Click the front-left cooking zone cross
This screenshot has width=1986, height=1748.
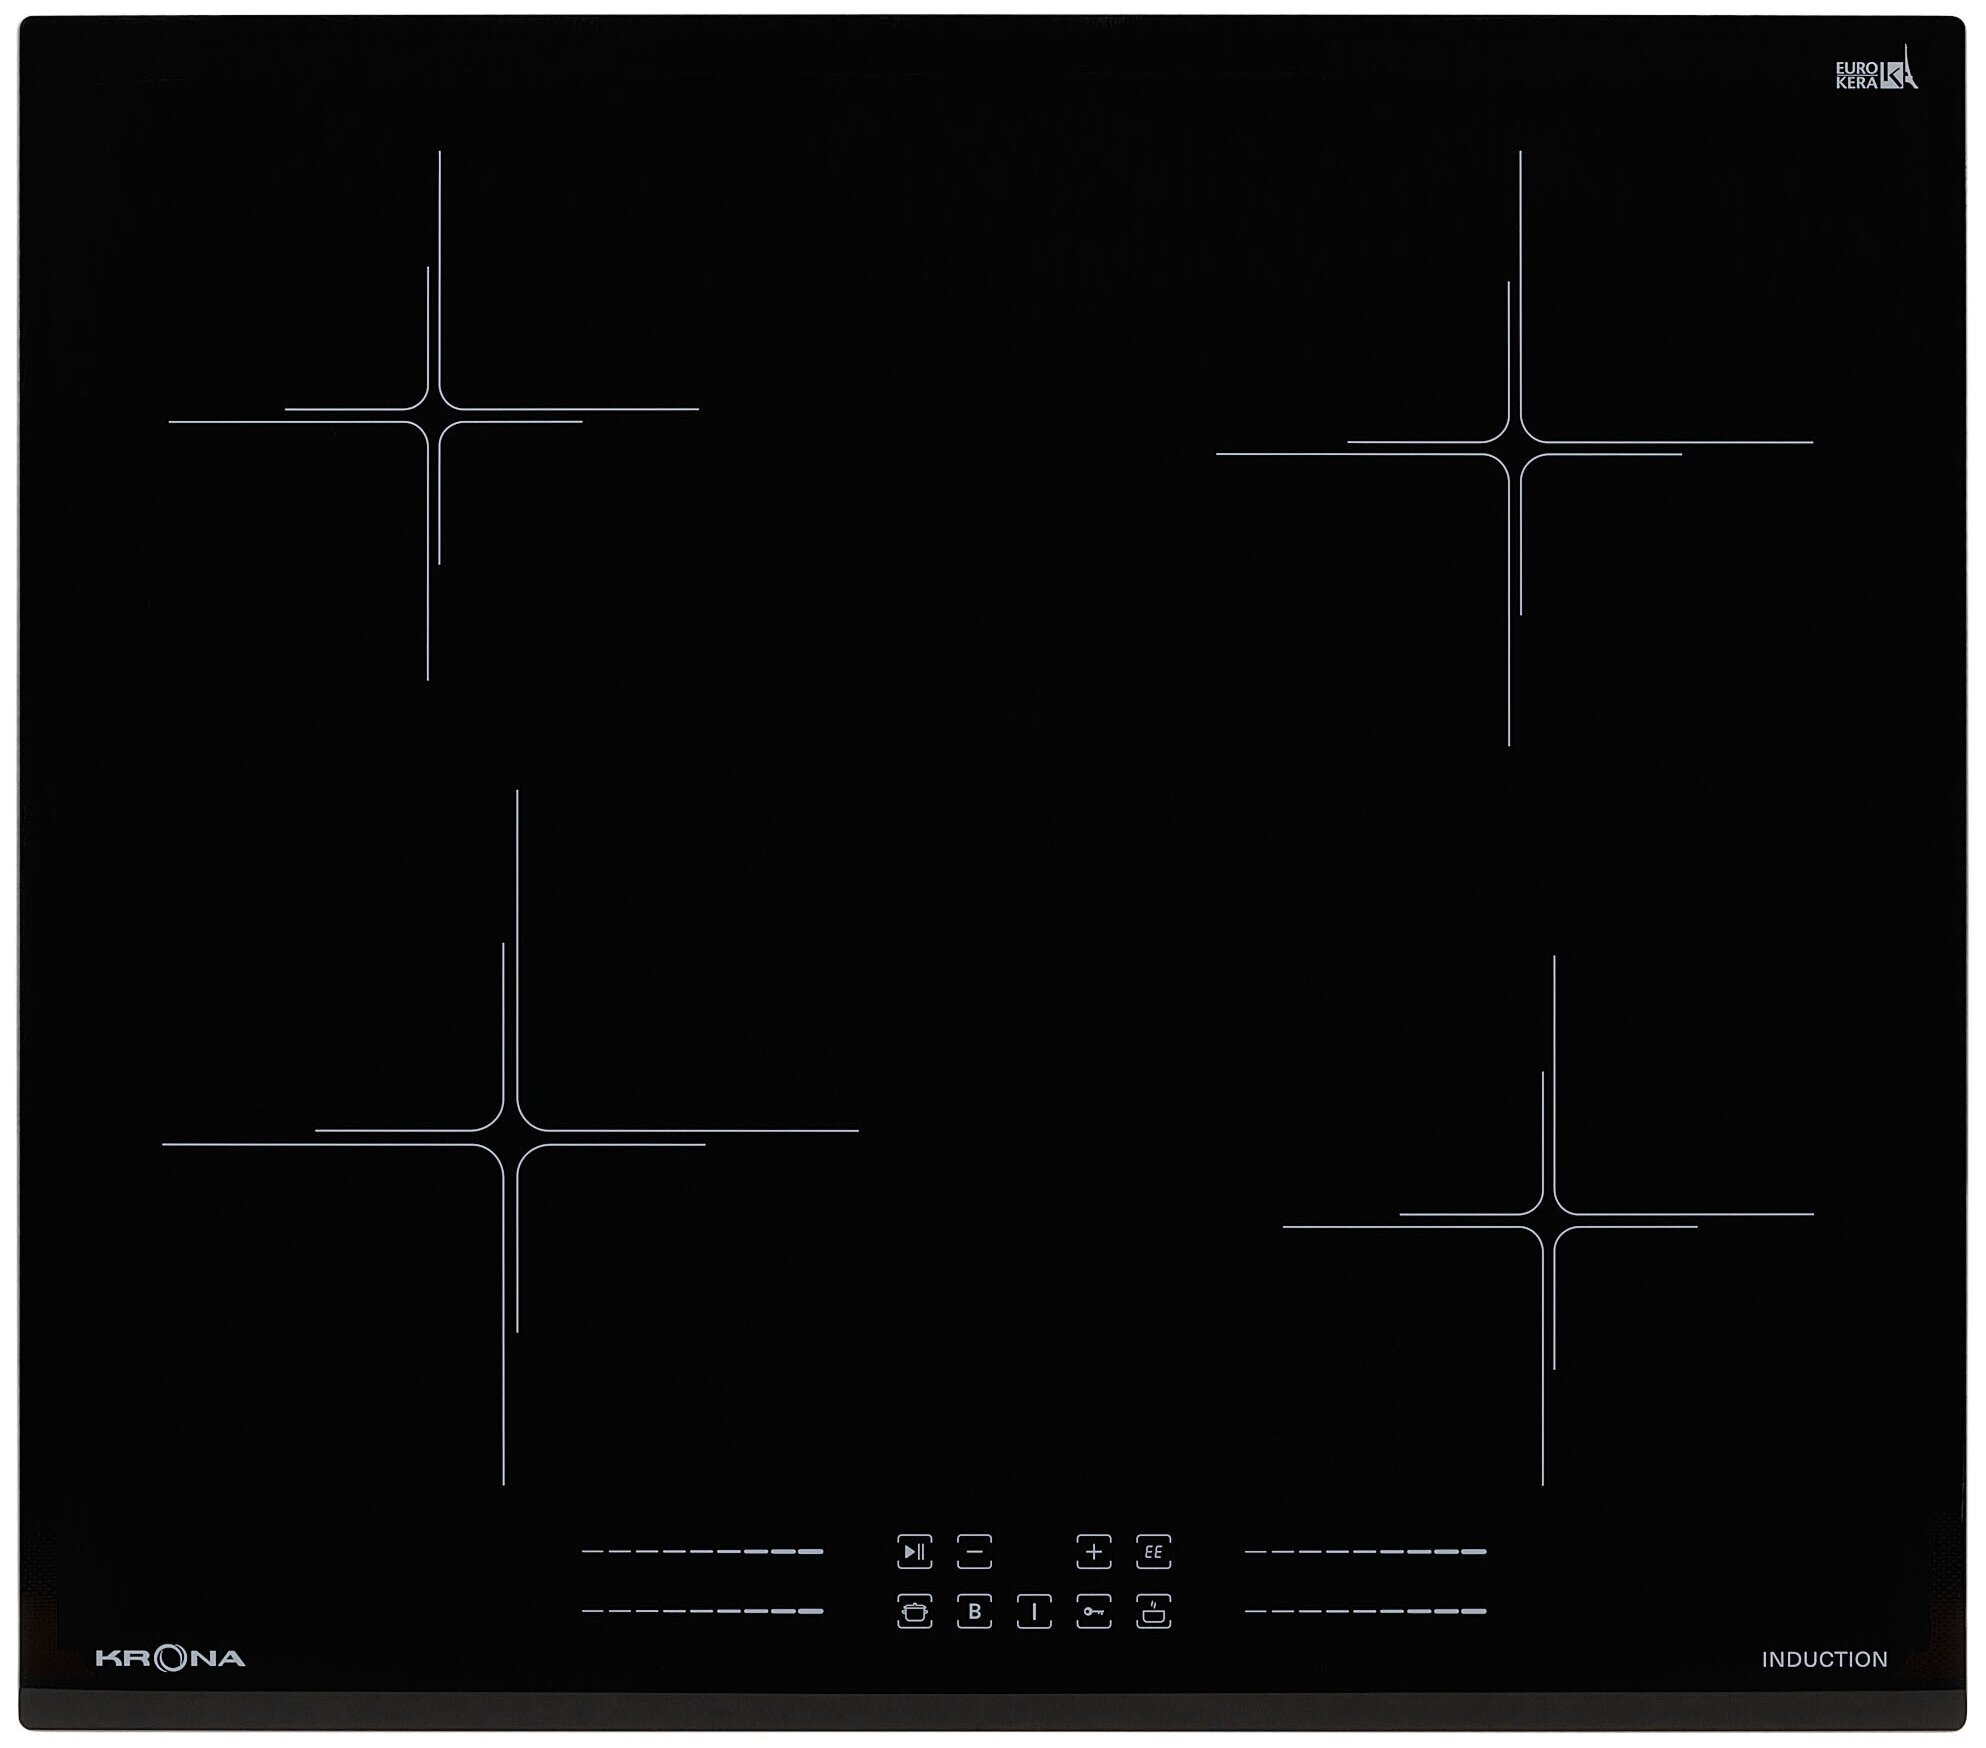(510, 1137)
